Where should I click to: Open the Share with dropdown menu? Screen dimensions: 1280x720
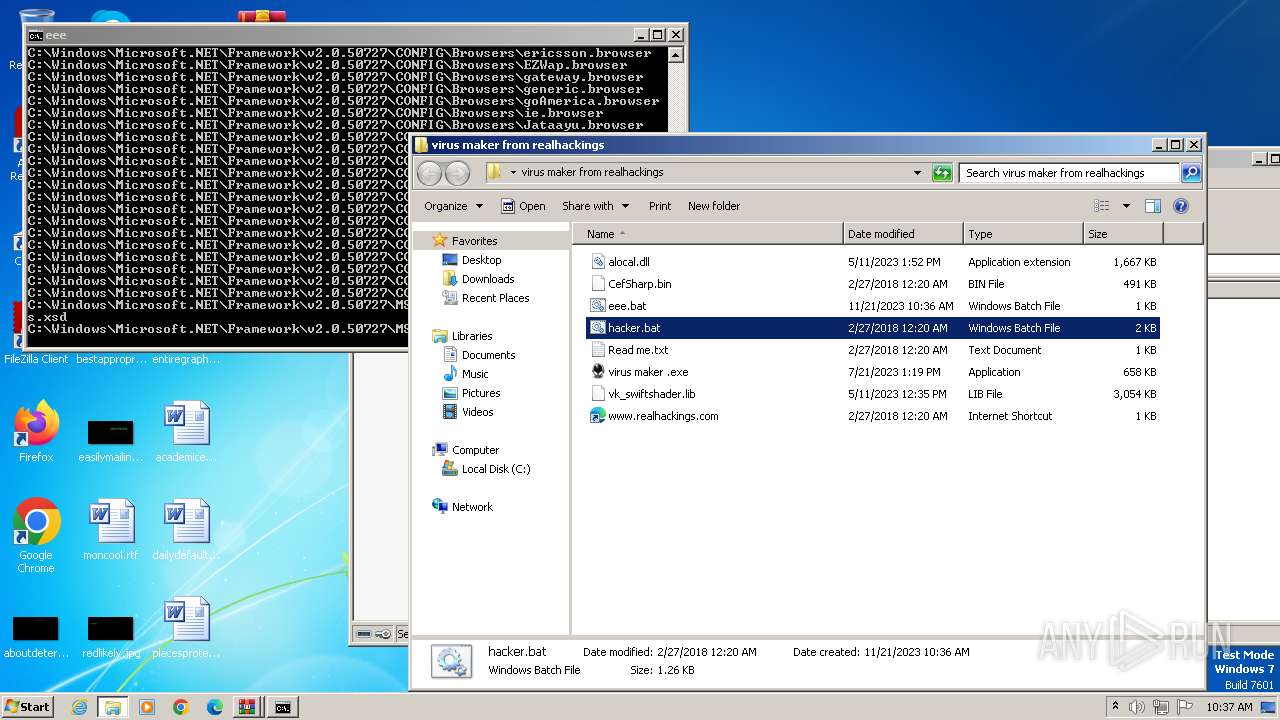click(x=596, y=206)
